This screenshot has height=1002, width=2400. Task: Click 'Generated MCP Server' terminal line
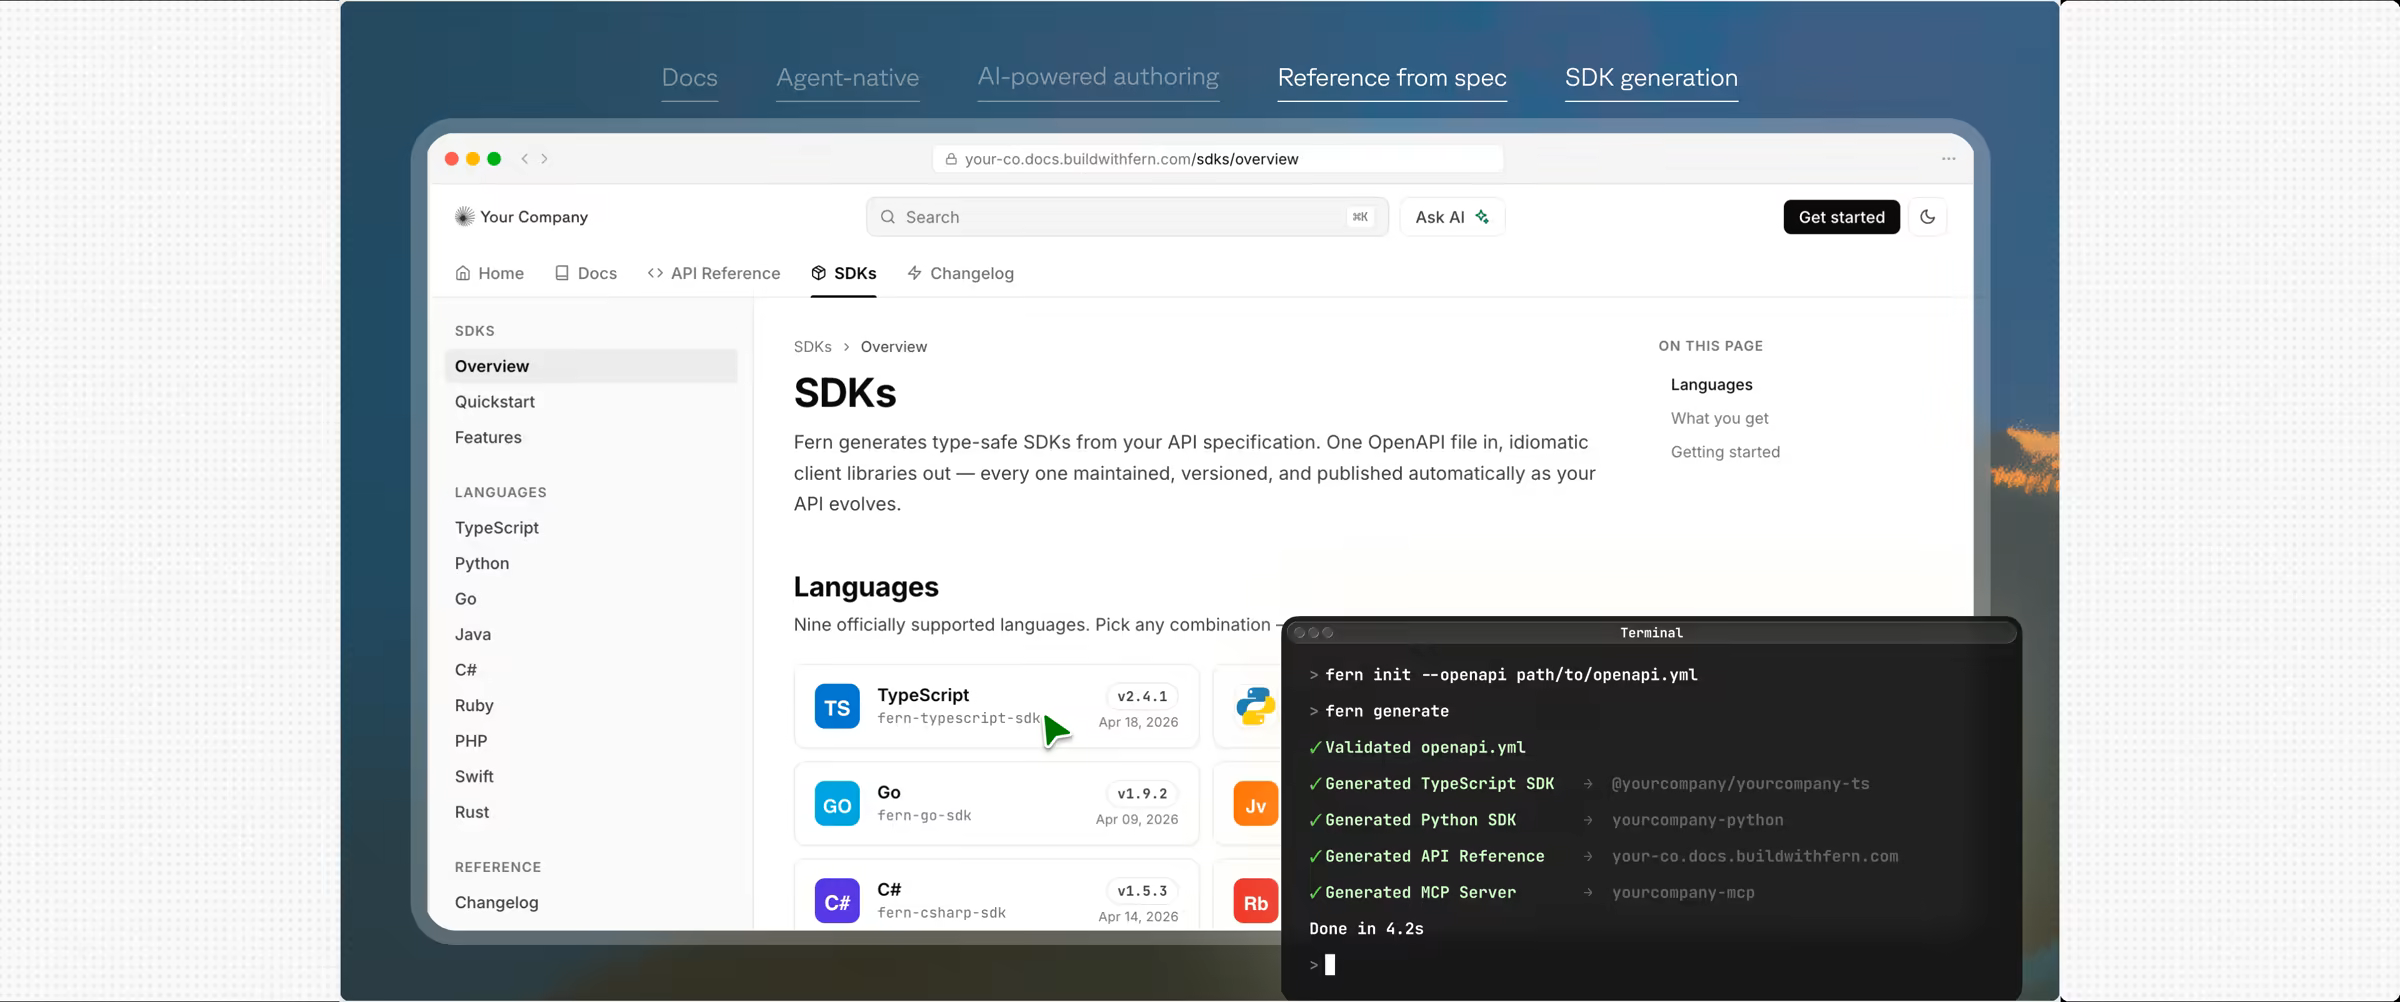pyautogui.click(x=1412, y=892)
